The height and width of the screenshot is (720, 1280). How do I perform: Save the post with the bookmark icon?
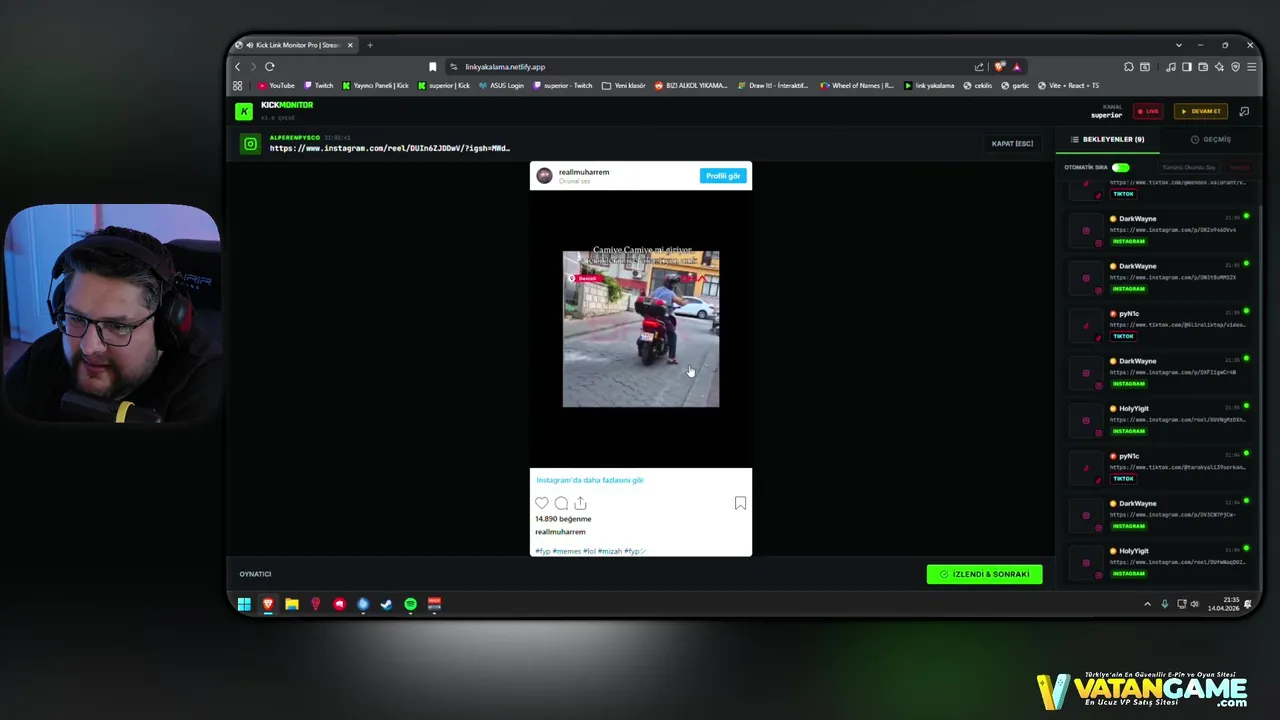click(740, 503)
